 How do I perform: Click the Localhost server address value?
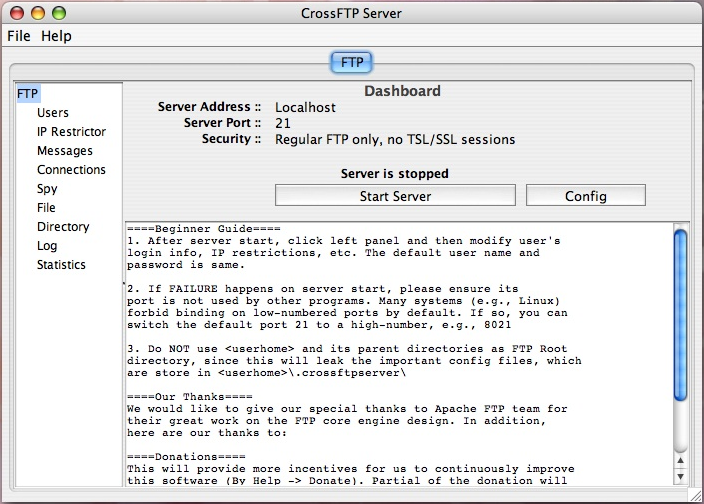point(305,108)
